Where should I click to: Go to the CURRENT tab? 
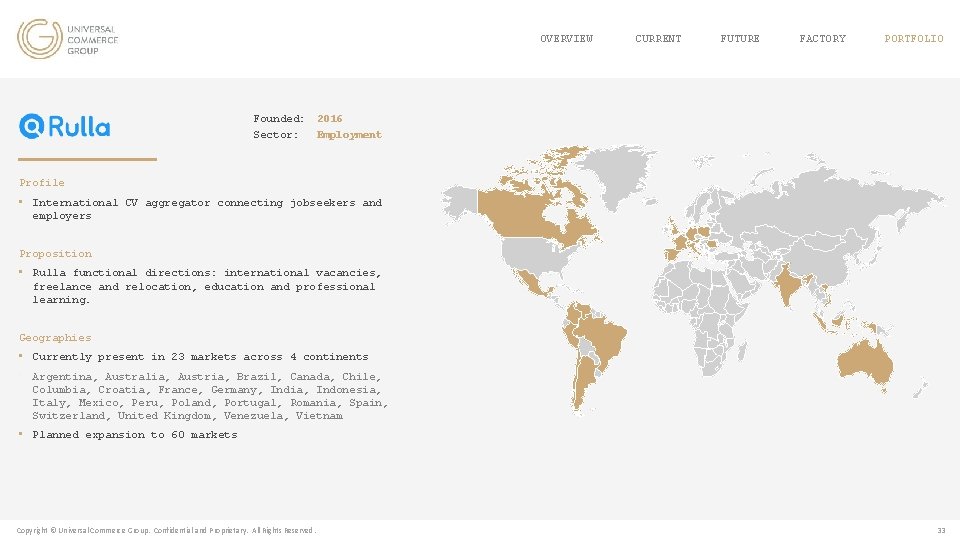point(658,39)
